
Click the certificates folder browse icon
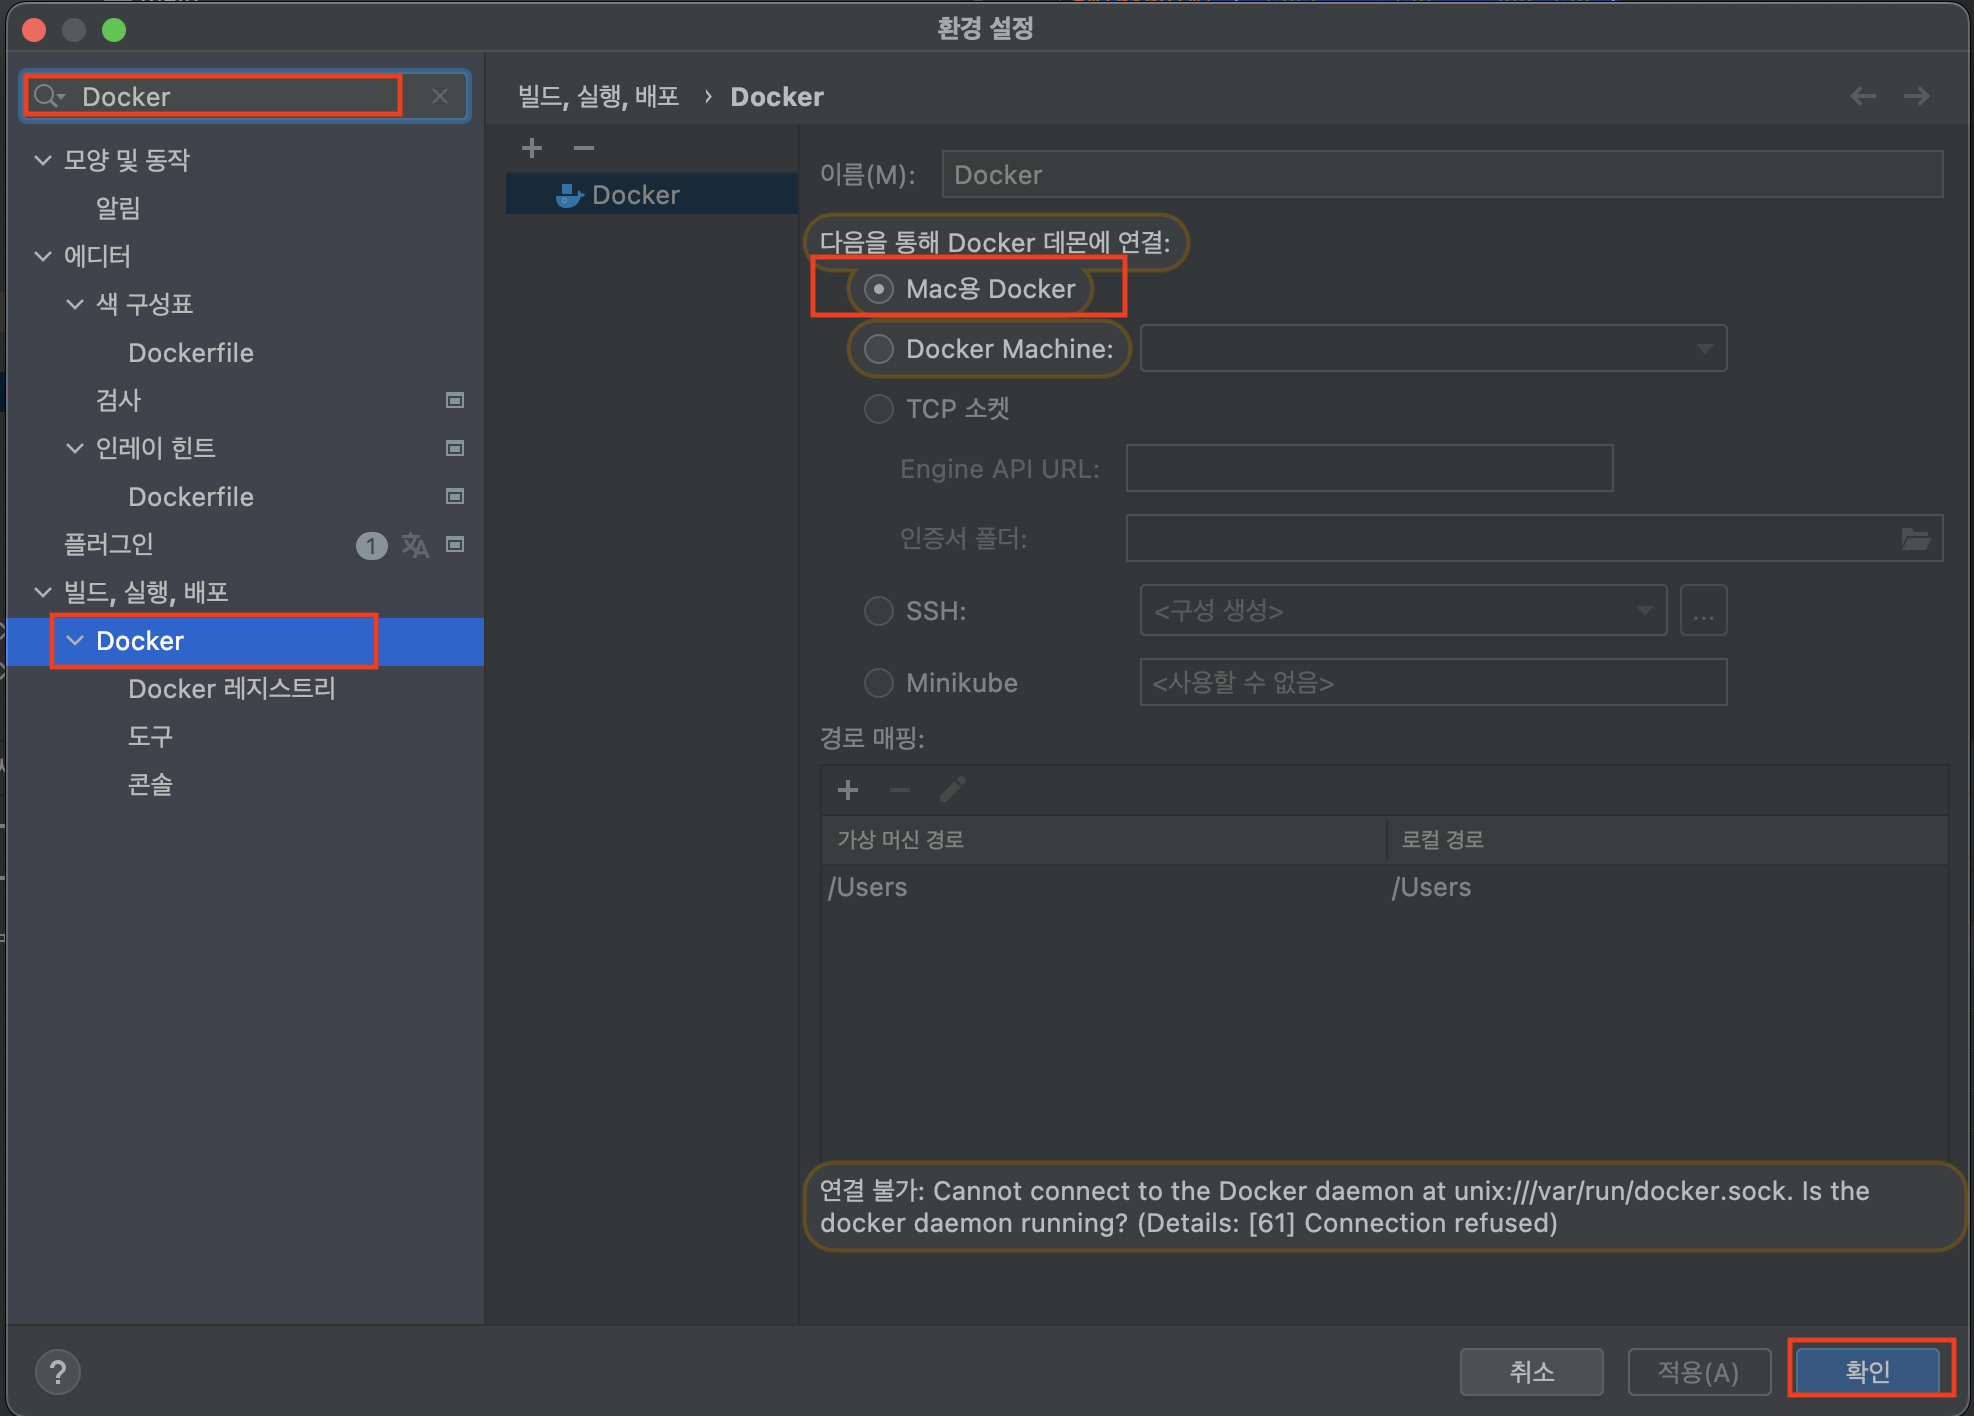coord(1914,539)
